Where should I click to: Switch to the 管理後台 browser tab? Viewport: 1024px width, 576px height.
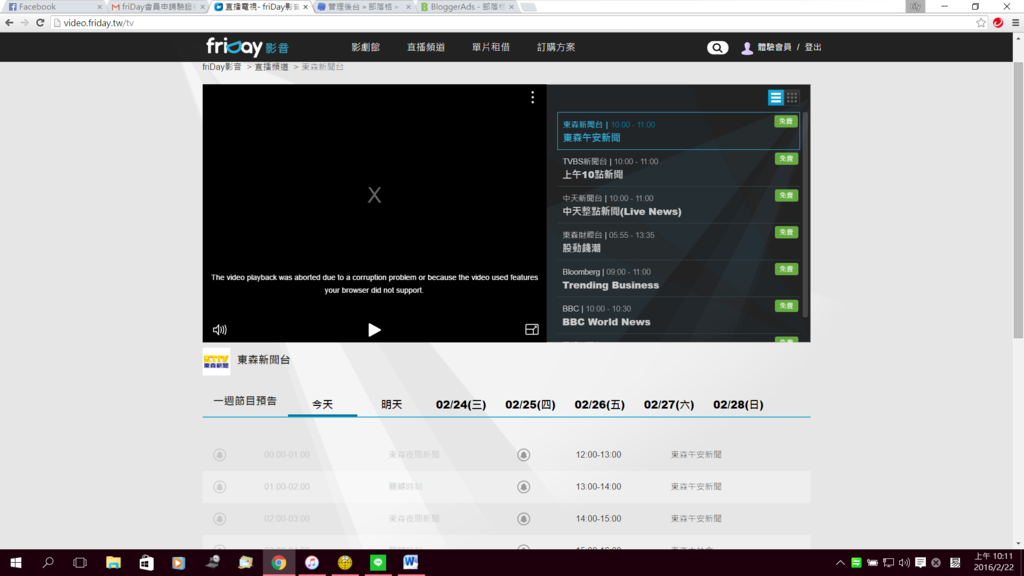(363, 7)
